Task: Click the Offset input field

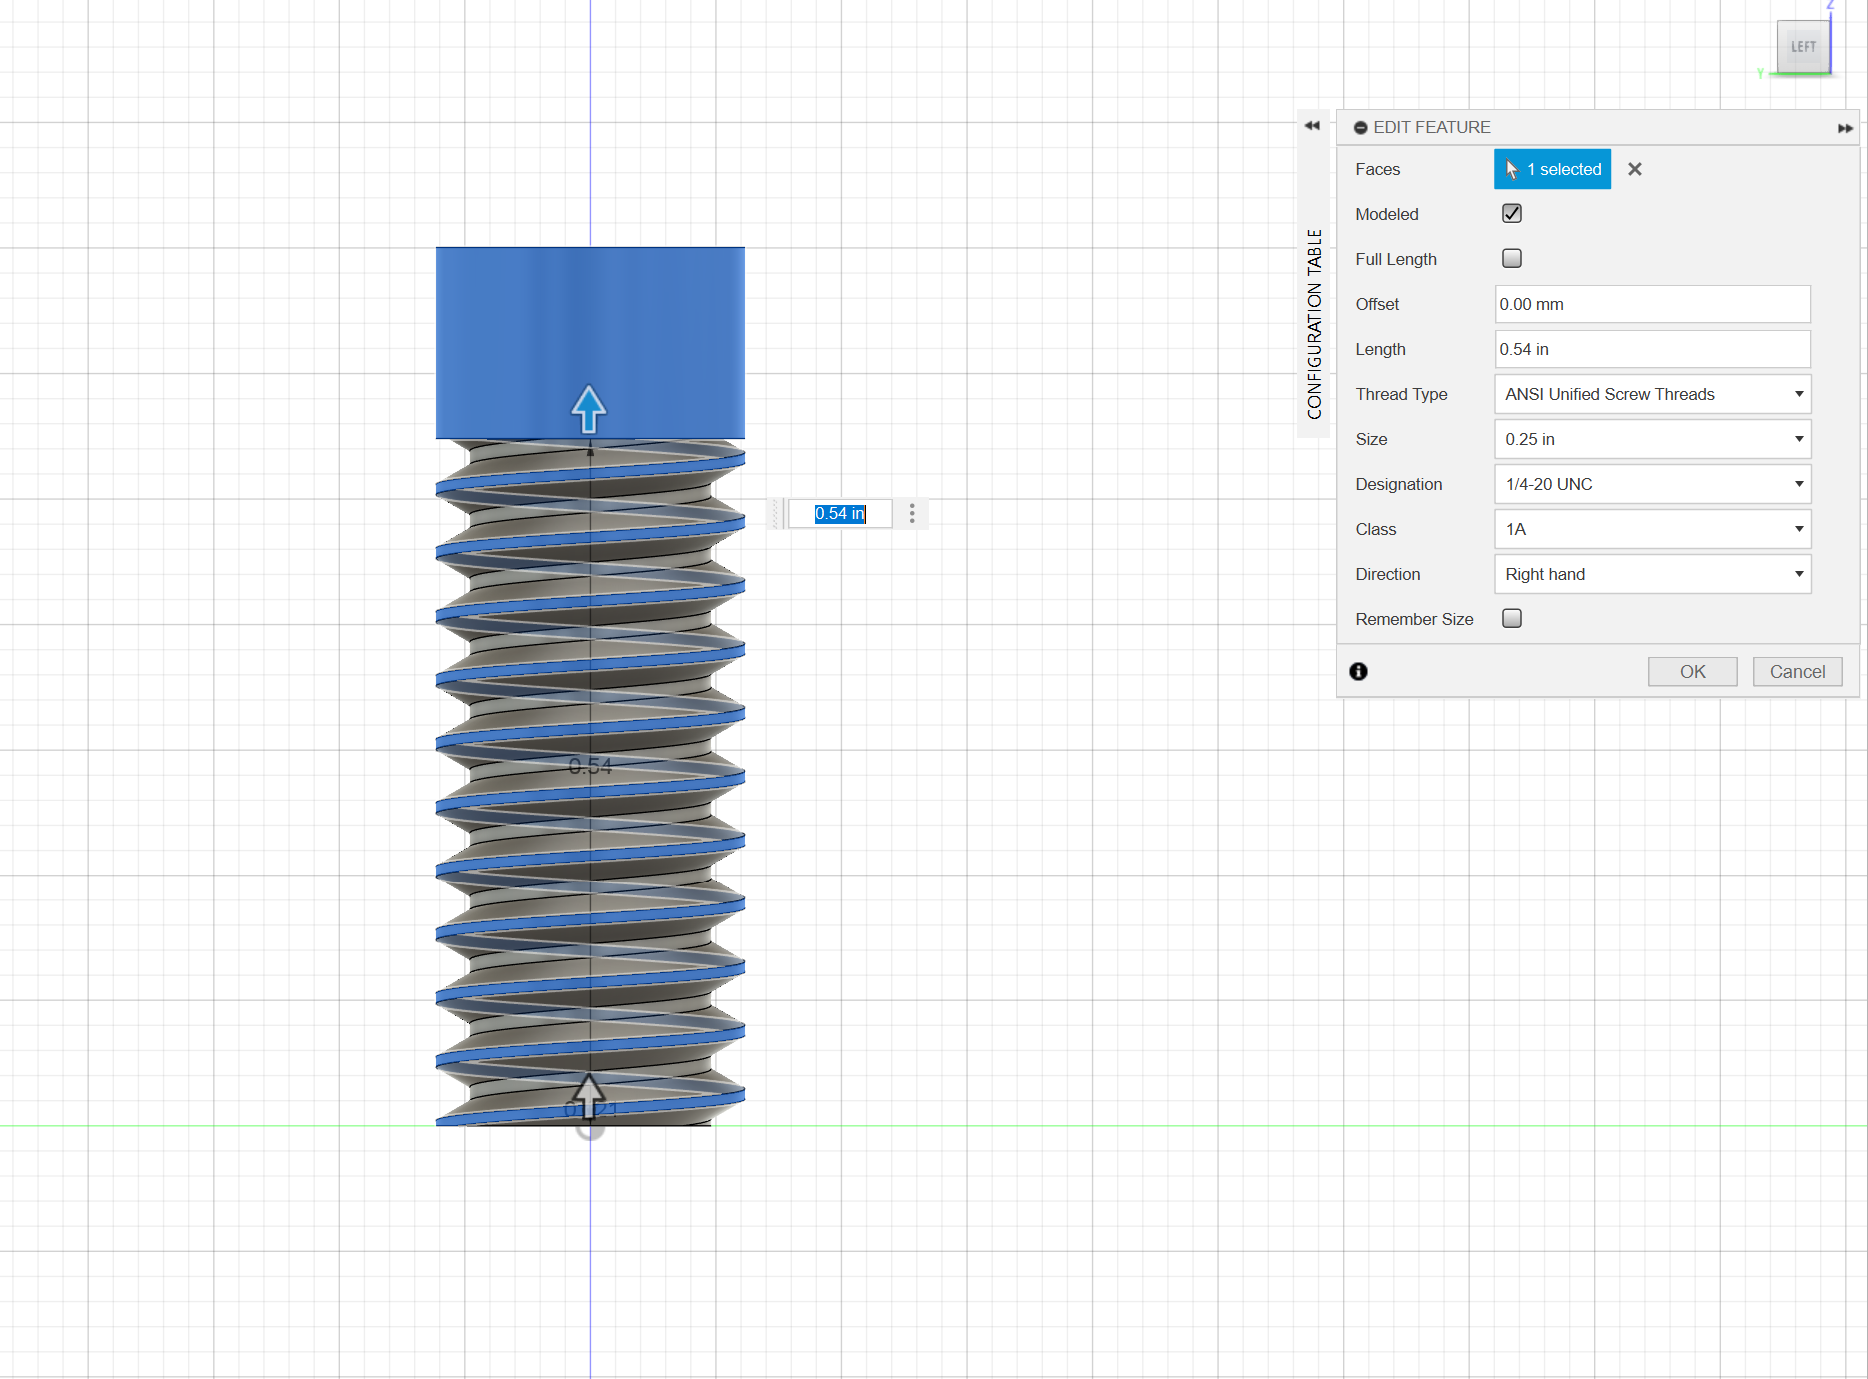Action: tap(1652, 304)
